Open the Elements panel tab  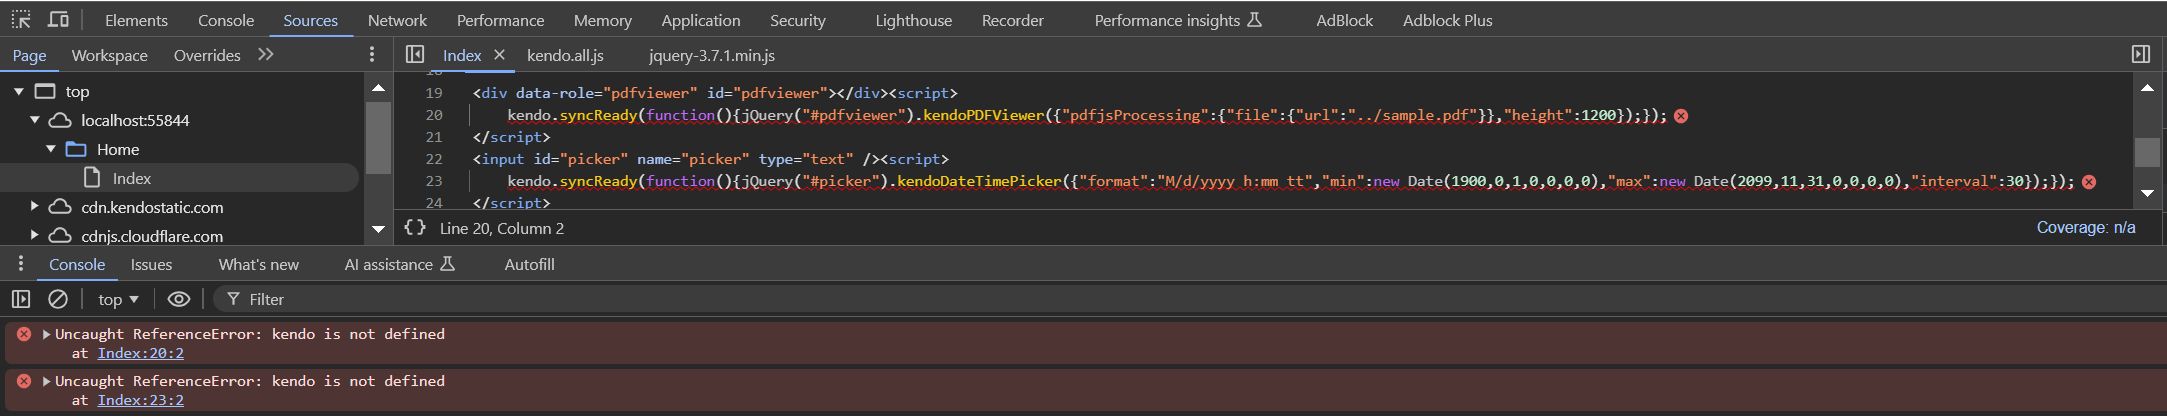[x=136, y=20]
